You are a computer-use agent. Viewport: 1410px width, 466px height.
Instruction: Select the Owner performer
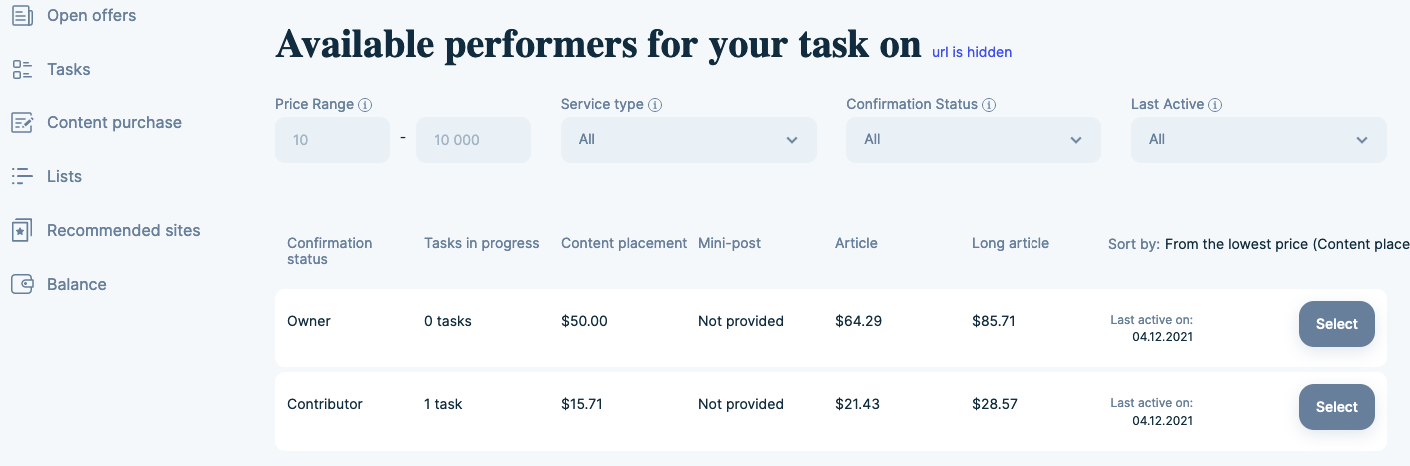(1336, 324)
